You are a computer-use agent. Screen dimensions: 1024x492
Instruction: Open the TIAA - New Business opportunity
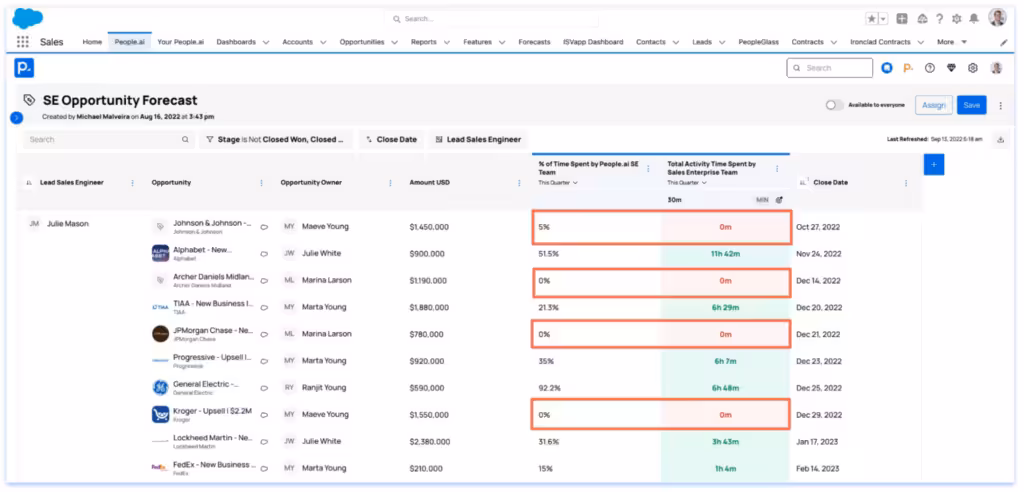point(214,304)
